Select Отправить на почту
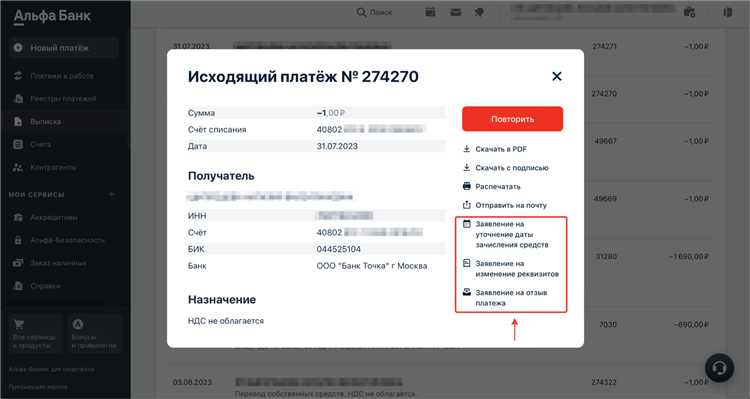The image size is (750, 399). coord(505,205)
